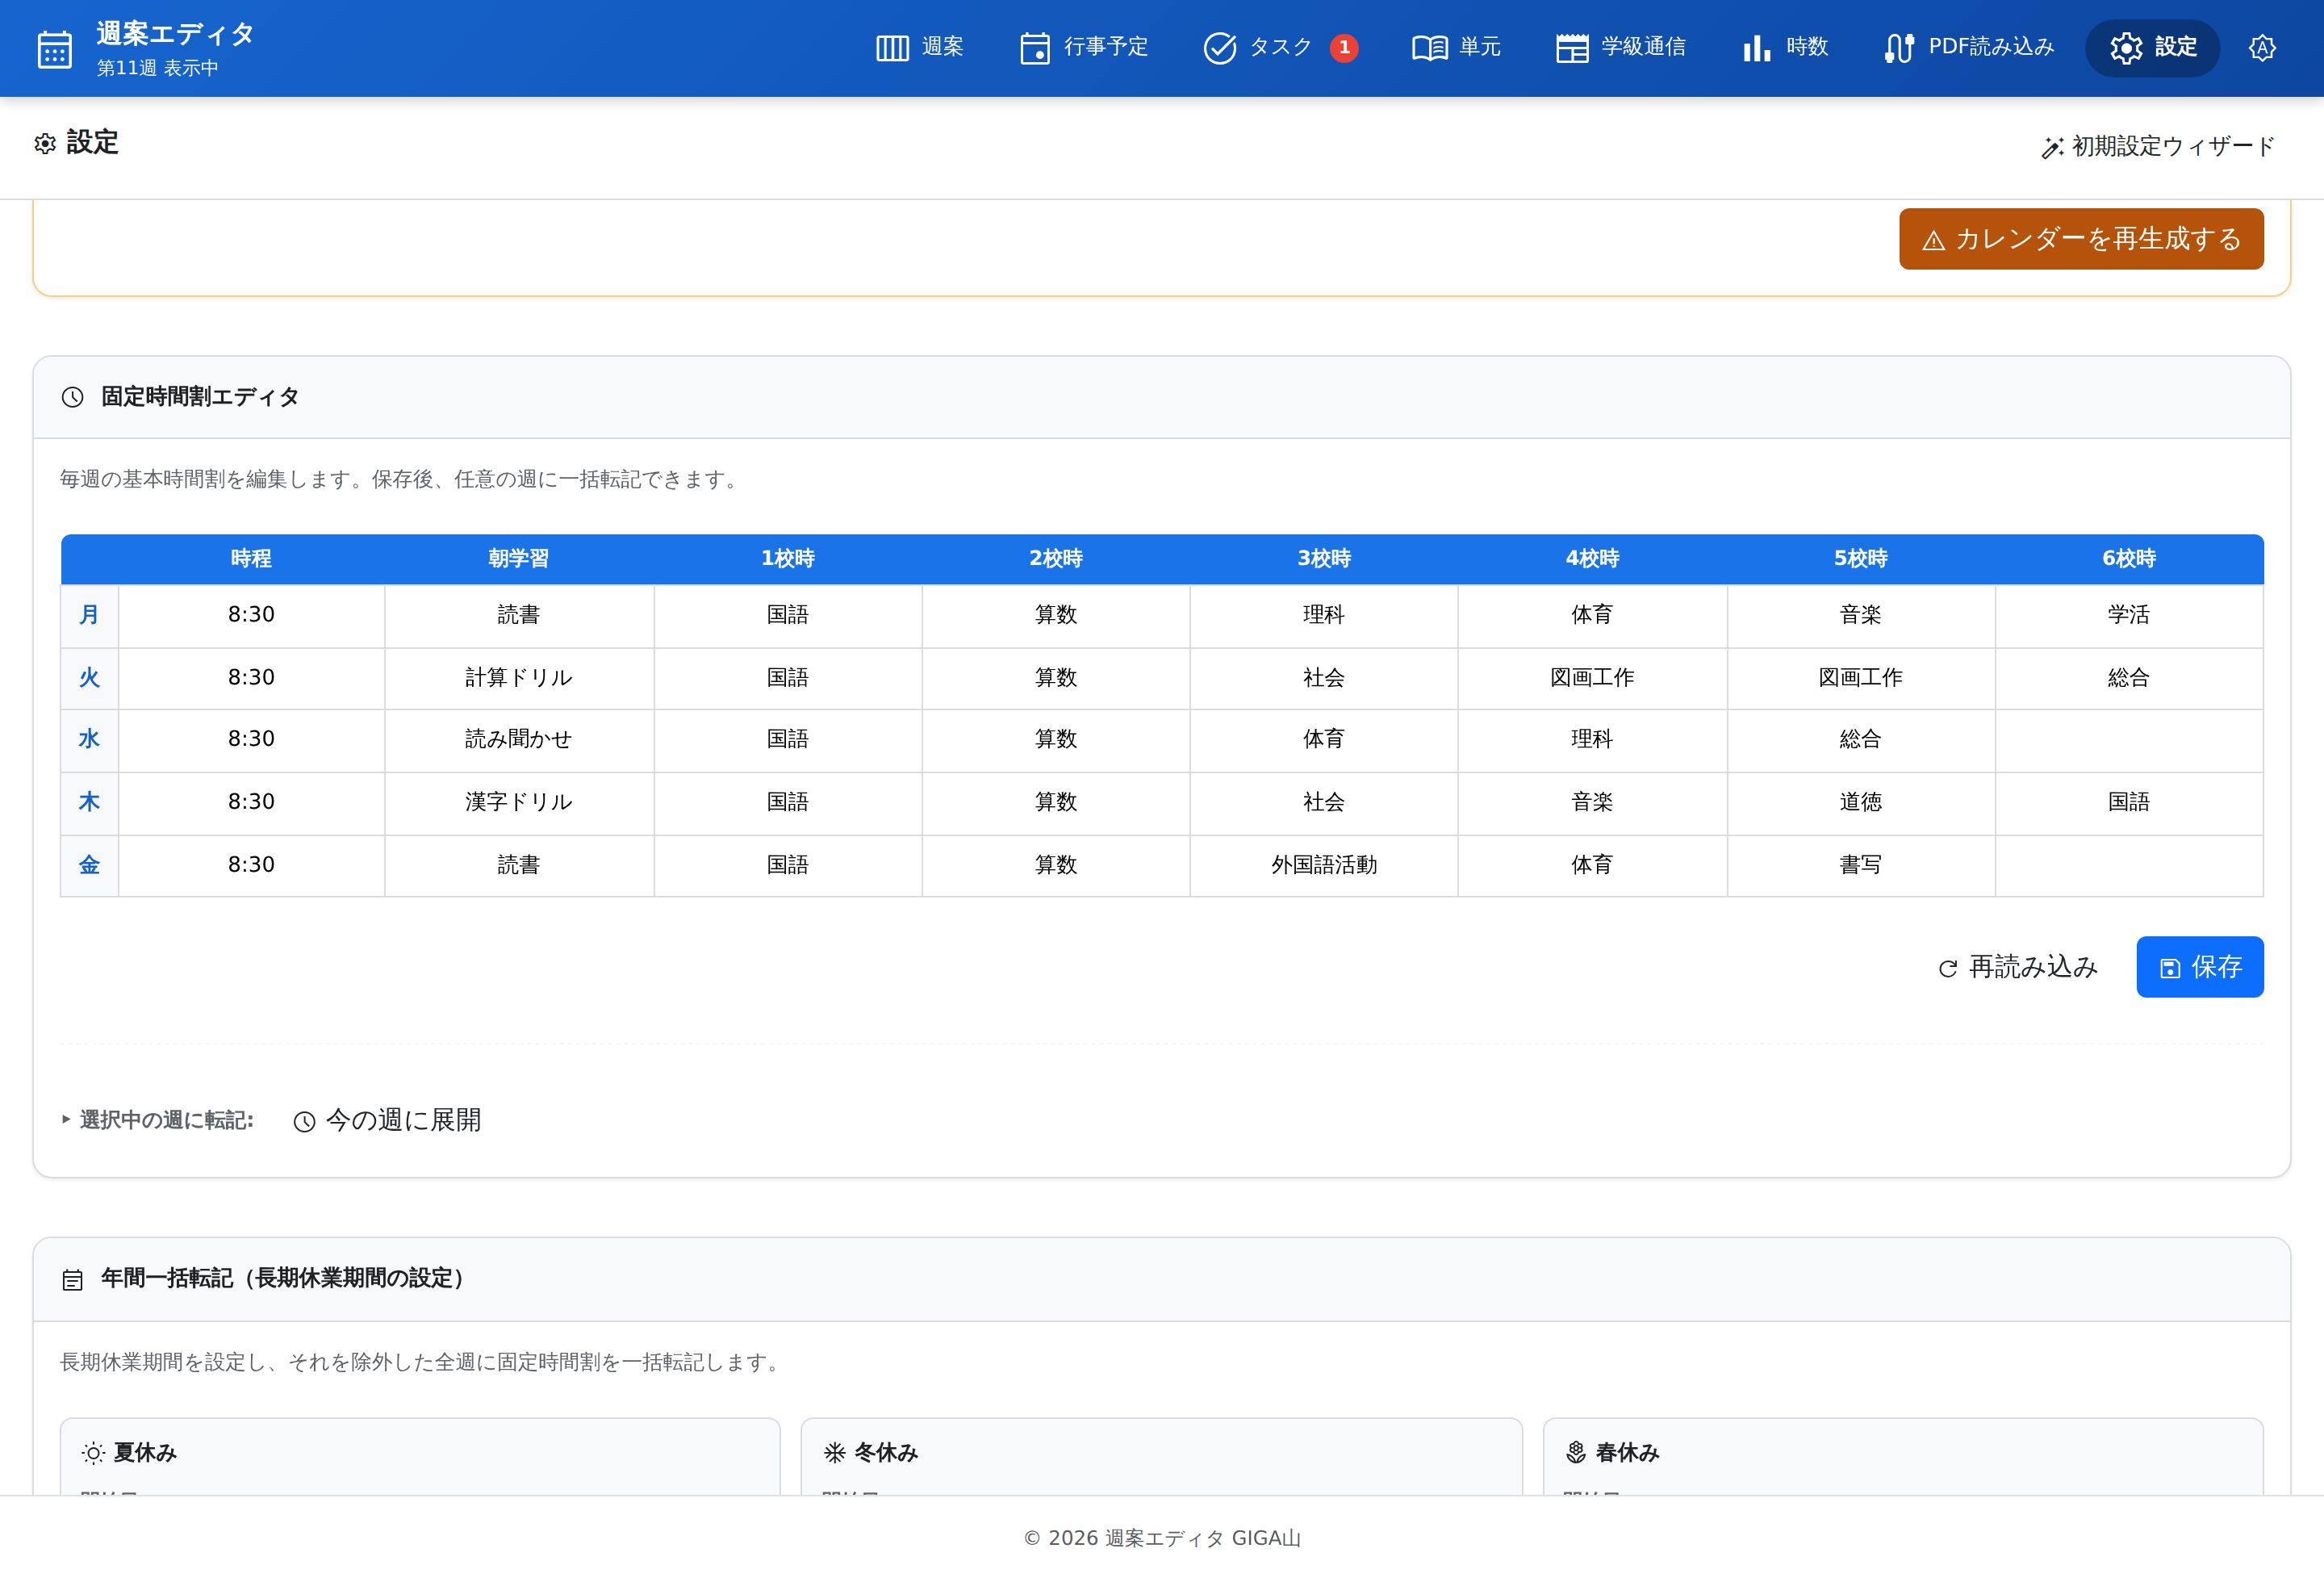Select the 設定 settings tab

pyautogui.click(x=2152, y=47)
